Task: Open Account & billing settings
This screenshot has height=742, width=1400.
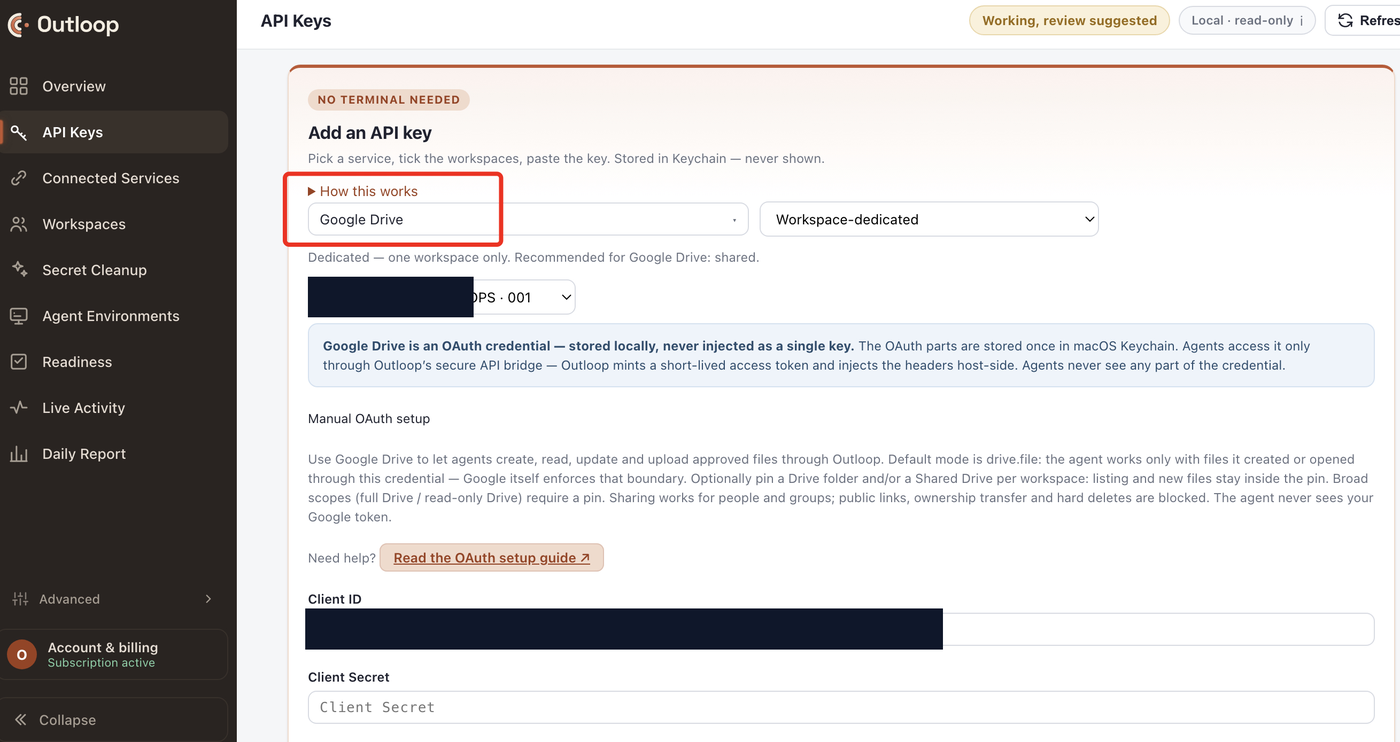Action: click(114, 655)
